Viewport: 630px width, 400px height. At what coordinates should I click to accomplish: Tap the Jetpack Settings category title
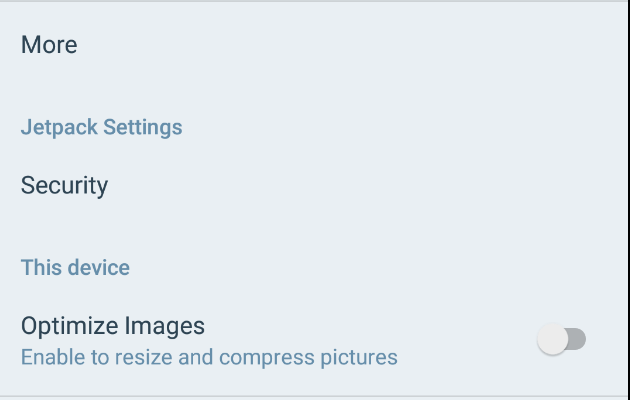[101, 128]
